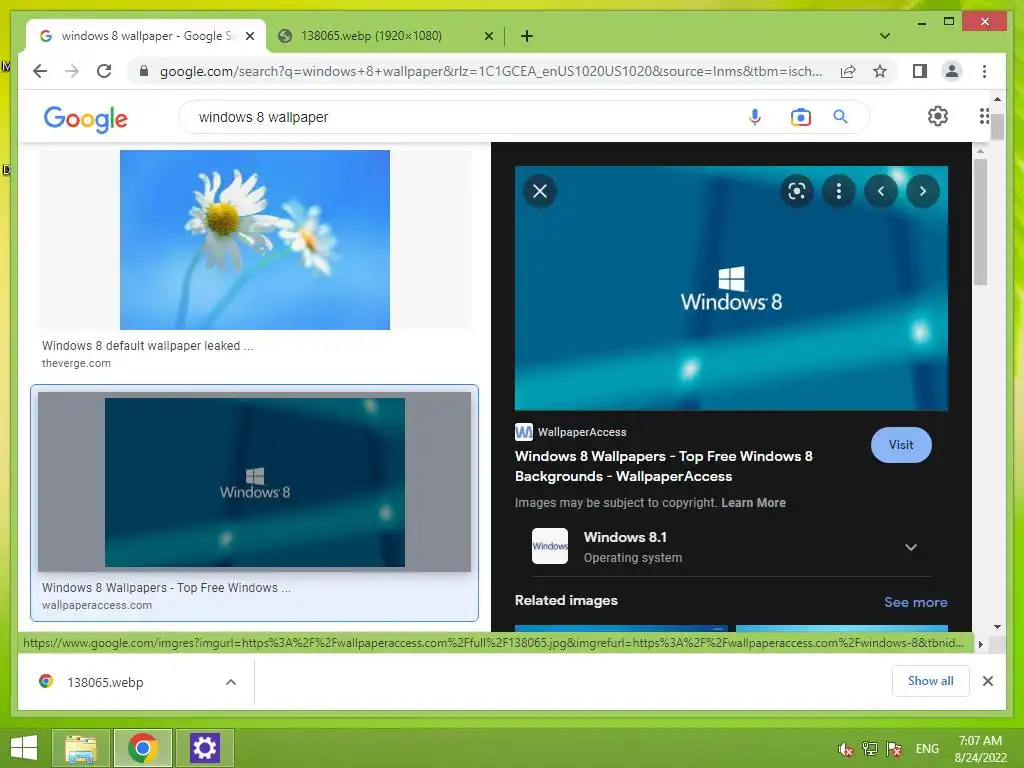Click the muted volume tray icon
Screen dimensions: 1024x768
point(846,749)
